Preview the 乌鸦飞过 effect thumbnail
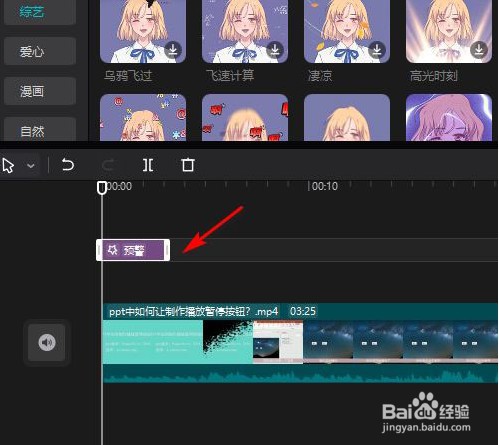 143,31
